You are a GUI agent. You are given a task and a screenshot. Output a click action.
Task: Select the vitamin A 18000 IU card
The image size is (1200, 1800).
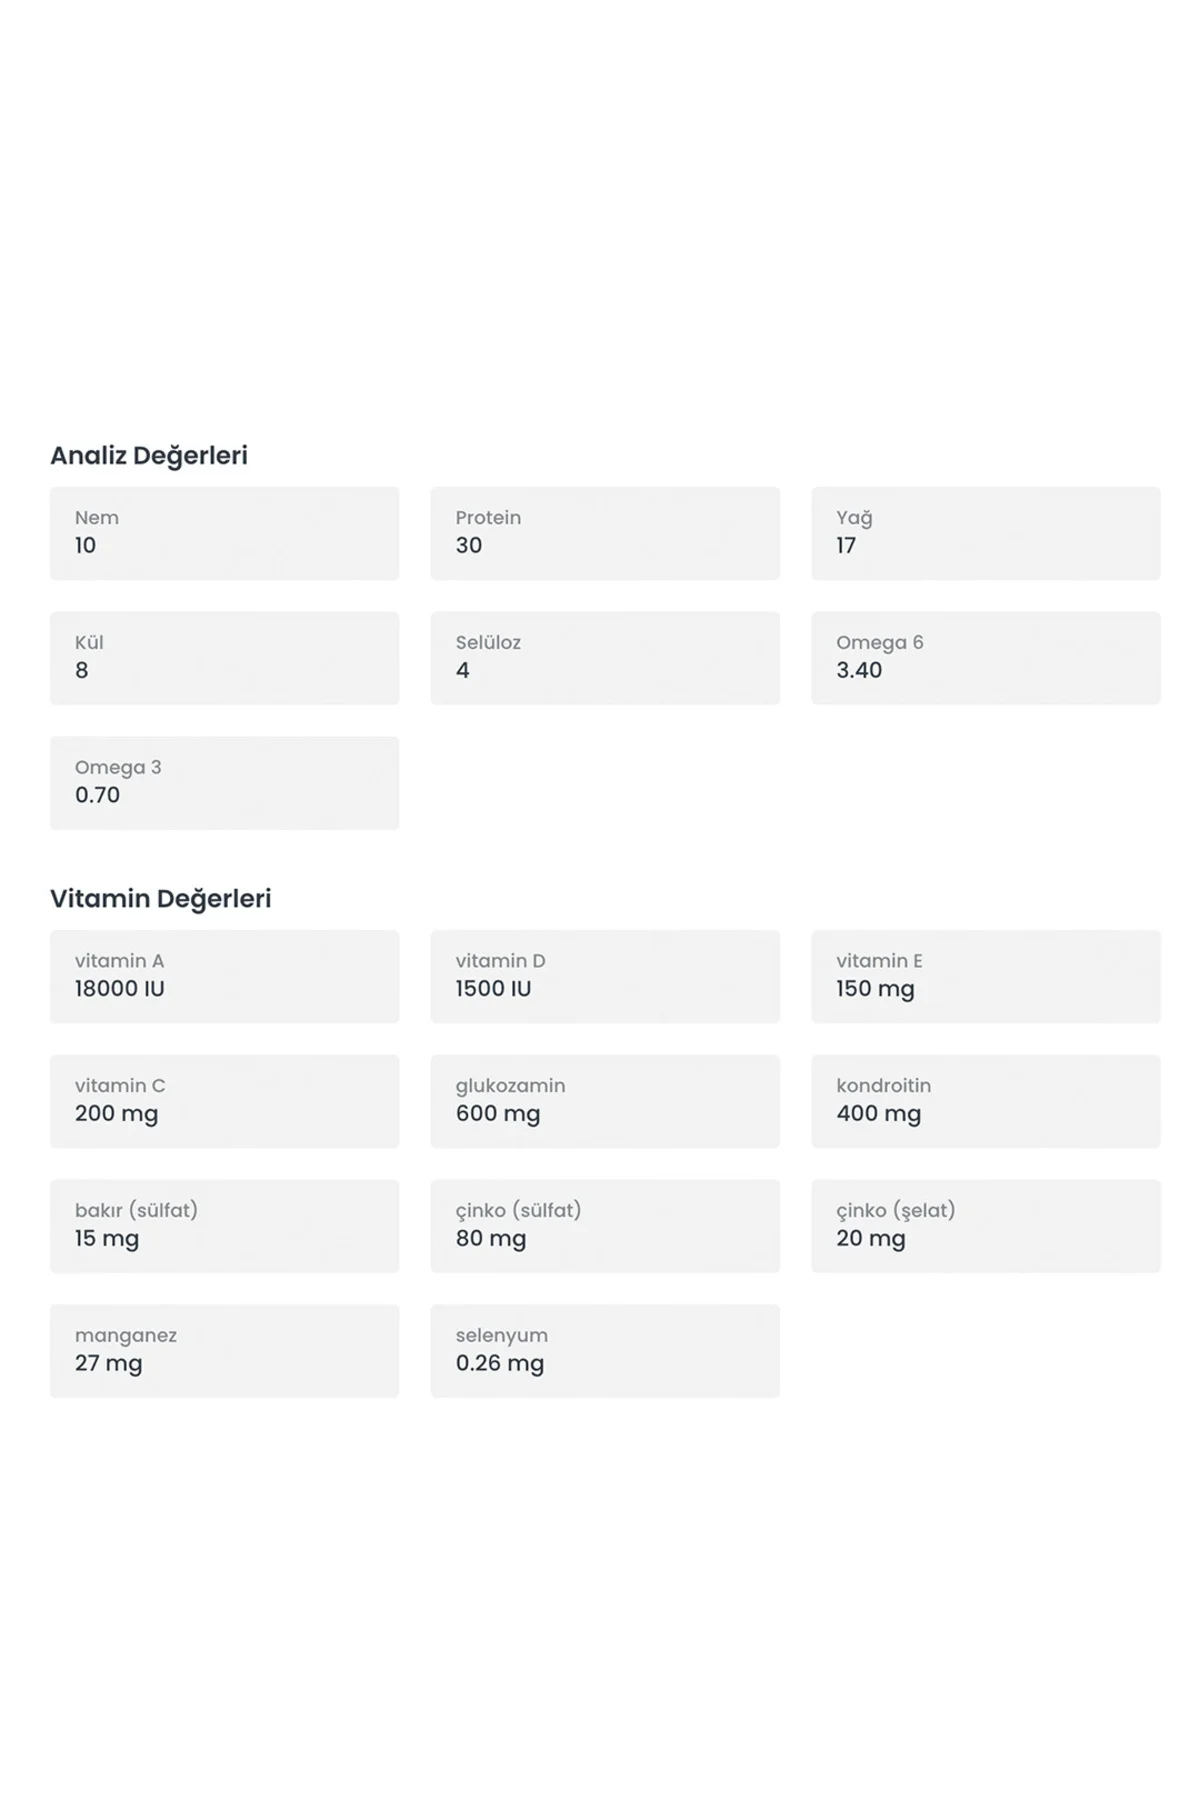coord(224,976)
